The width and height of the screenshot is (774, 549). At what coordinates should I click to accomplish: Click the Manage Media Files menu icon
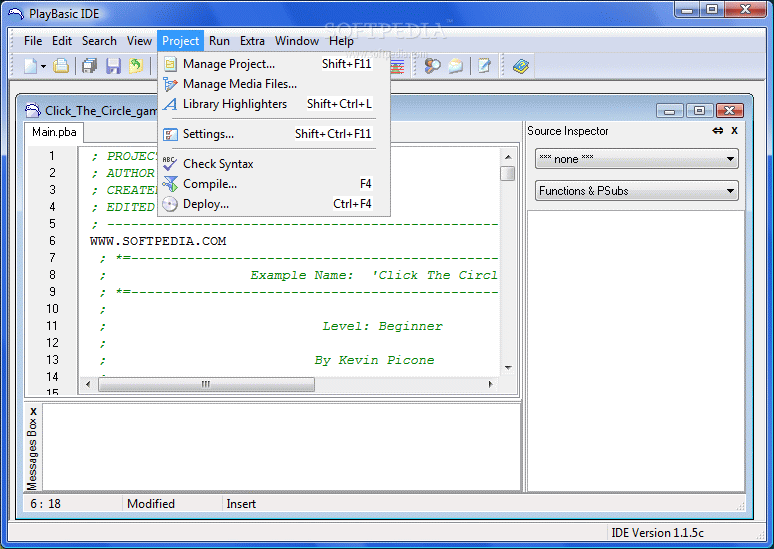tap(170, 84)
